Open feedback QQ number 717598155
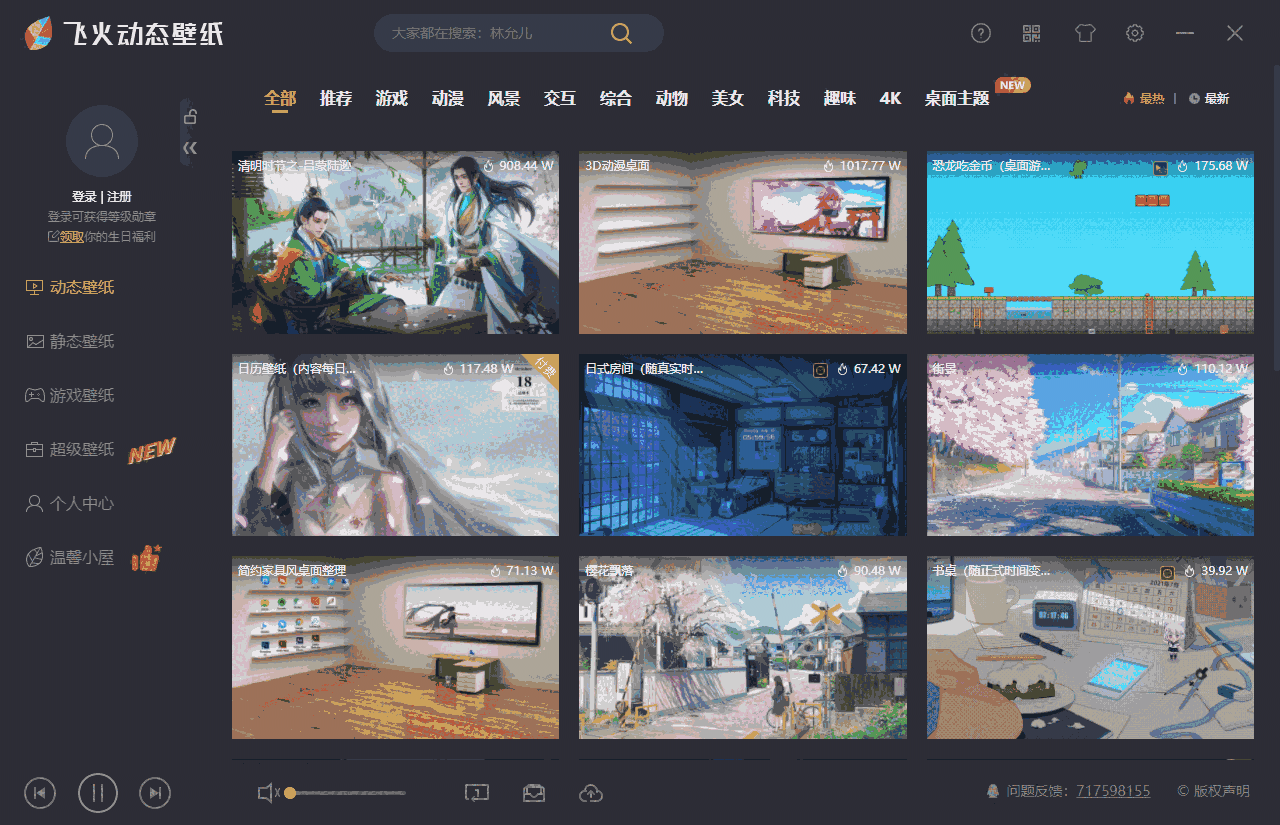This screenshot has width=1280, height=825. pyautogui.click(x=1113, y=791)
